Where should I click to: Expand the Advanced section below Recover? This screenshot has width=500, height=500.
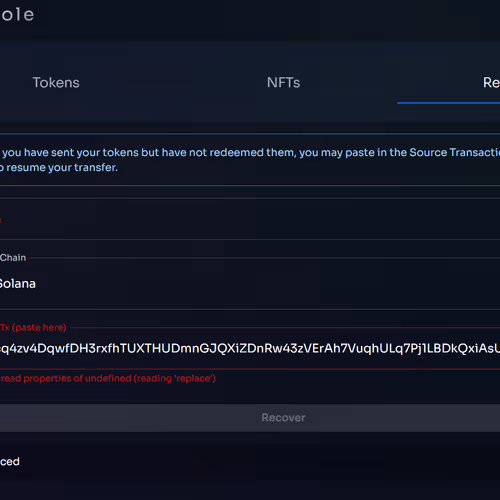(x=10, y=462)
